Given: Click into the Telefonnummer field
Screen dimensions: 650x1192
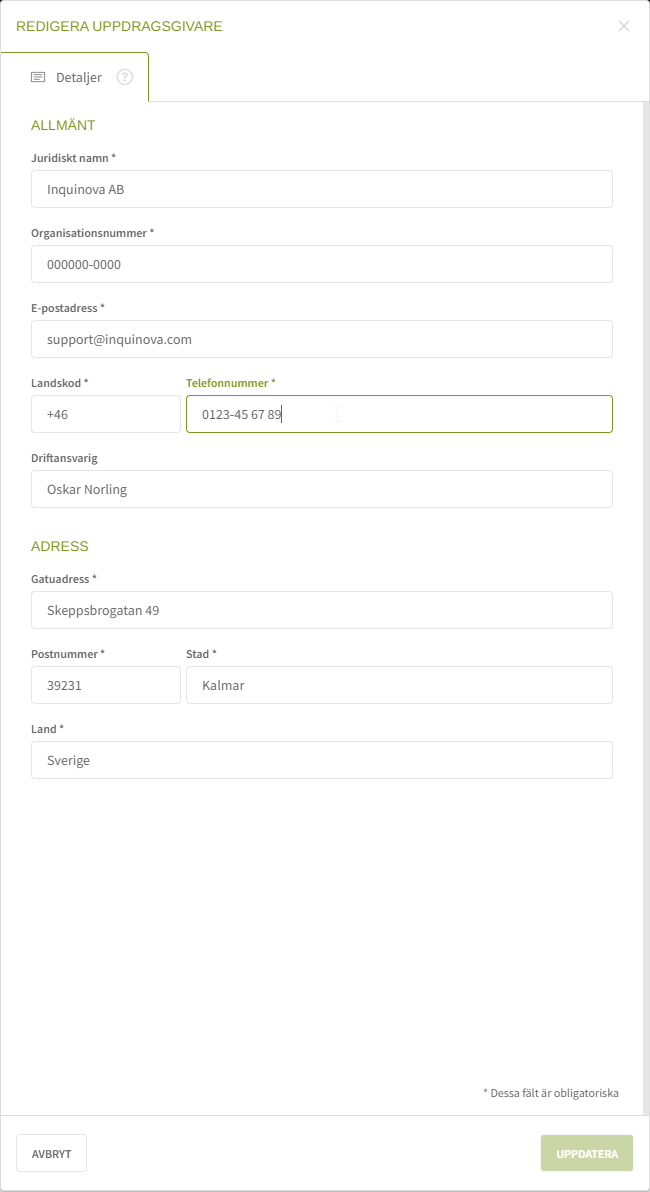Looking at the screenshot, I should tap(398, 414).
